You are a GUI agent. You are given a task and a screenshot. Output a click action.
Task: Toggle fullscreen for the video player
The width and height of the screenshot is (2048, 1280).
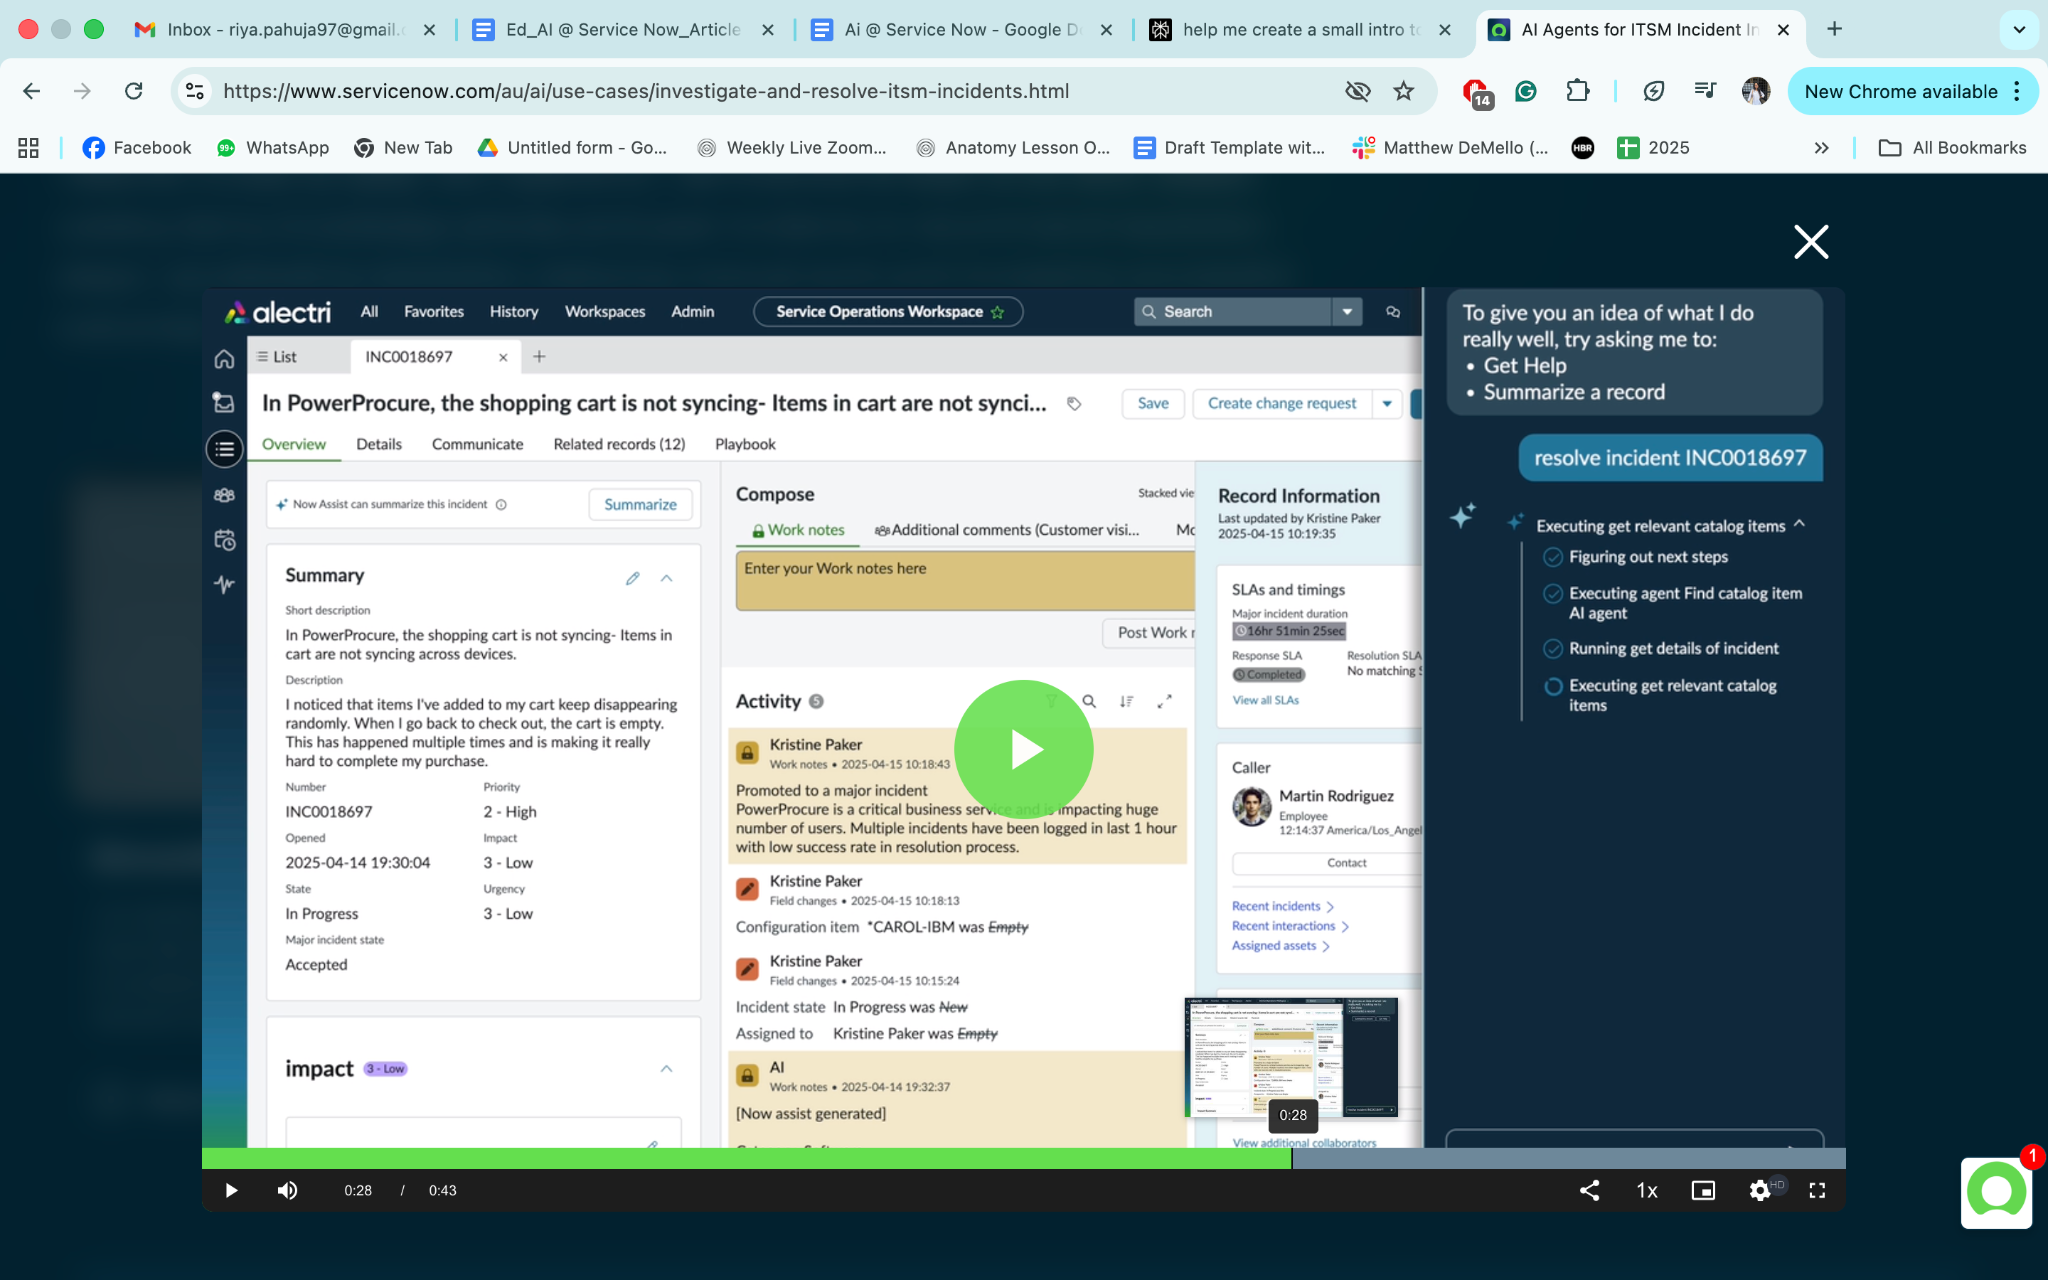tap(1817, 1190)
